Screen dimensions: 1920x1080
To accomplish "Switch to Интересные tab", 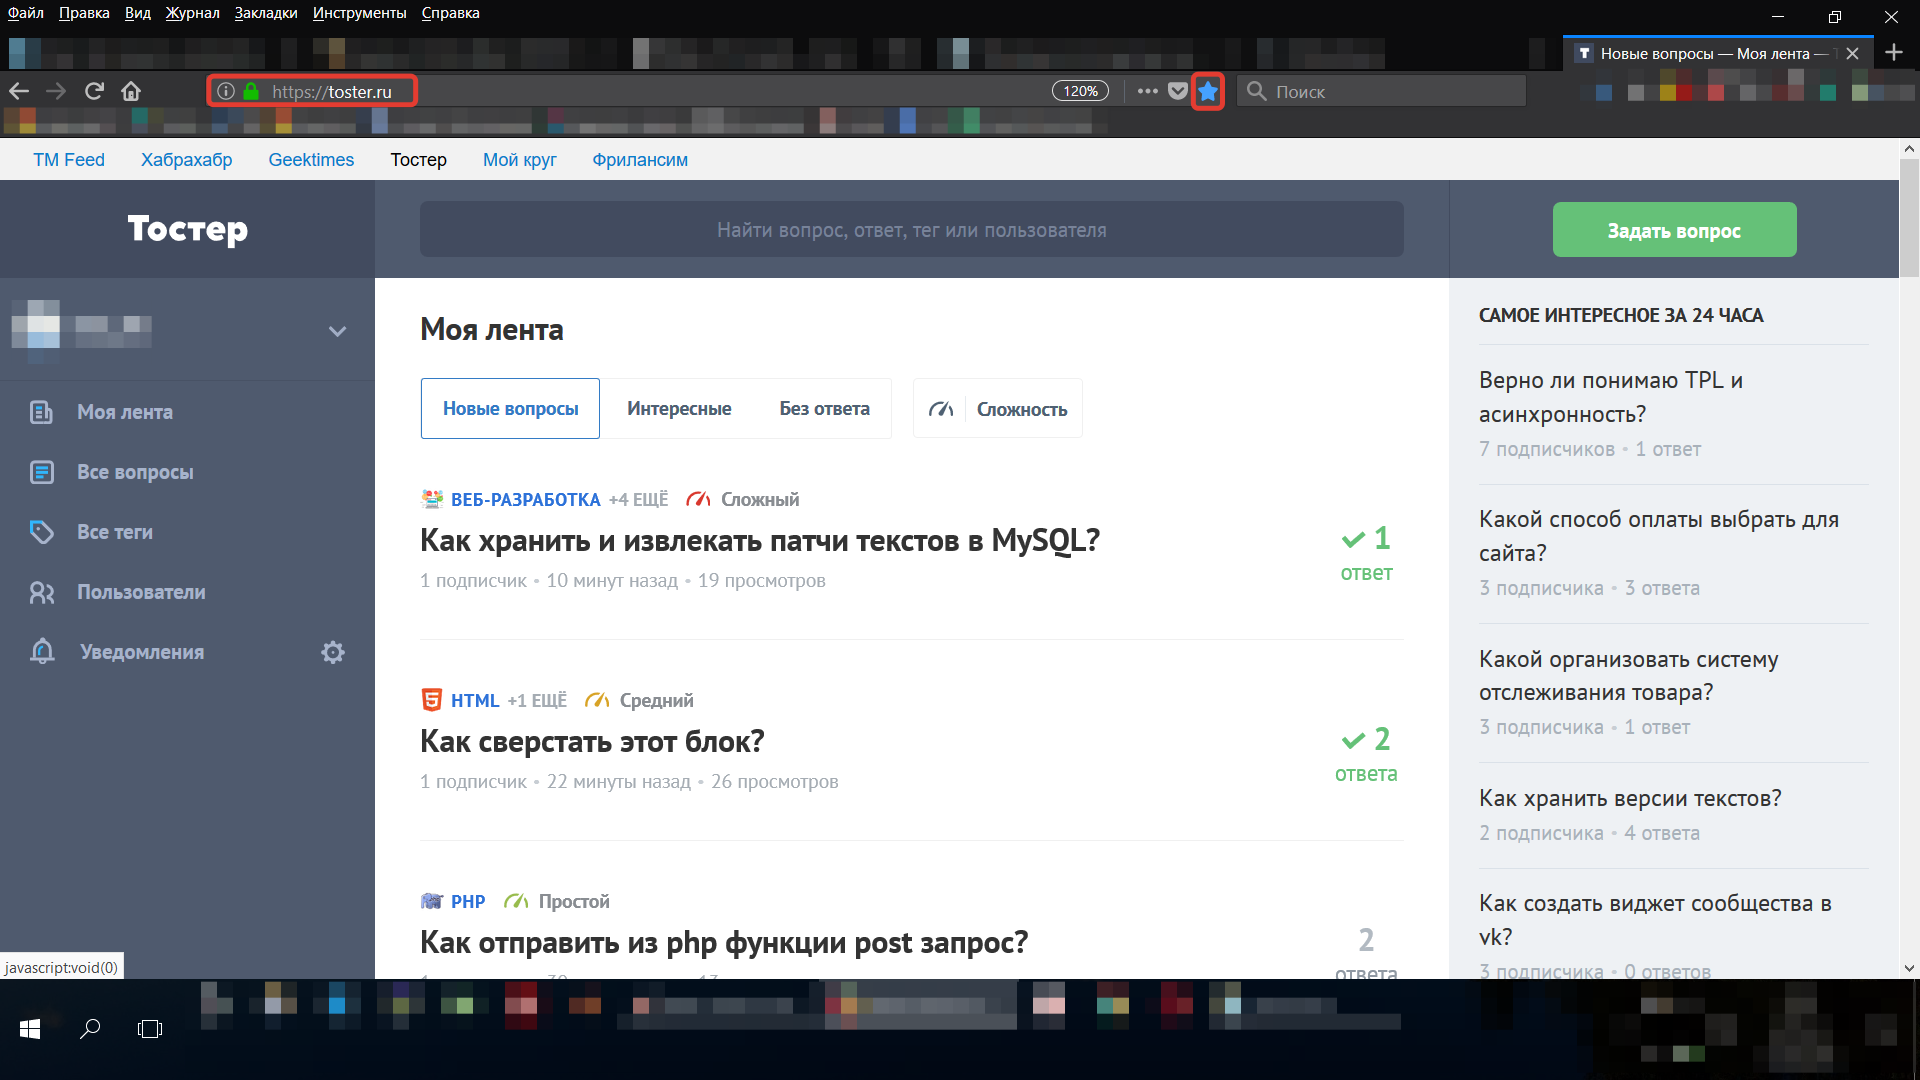I will [x=679, y=408].
